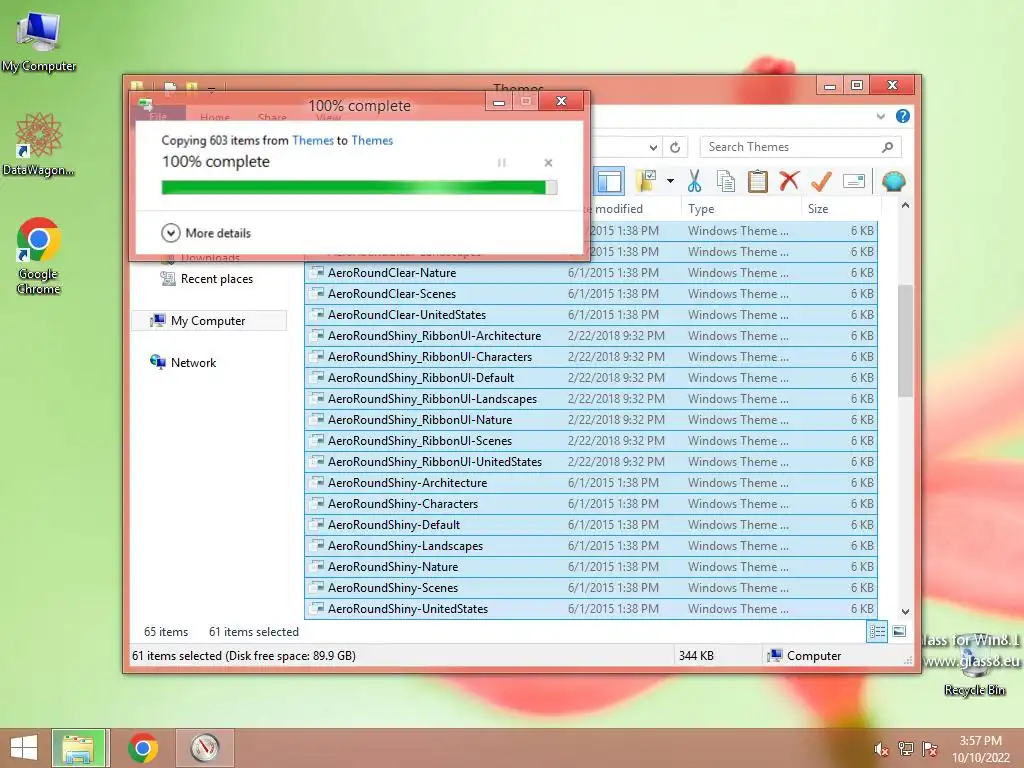Click the blue Help question mark icon
Image resolution: width=1024 pixels, height=768 pixels.
point(903,116)
